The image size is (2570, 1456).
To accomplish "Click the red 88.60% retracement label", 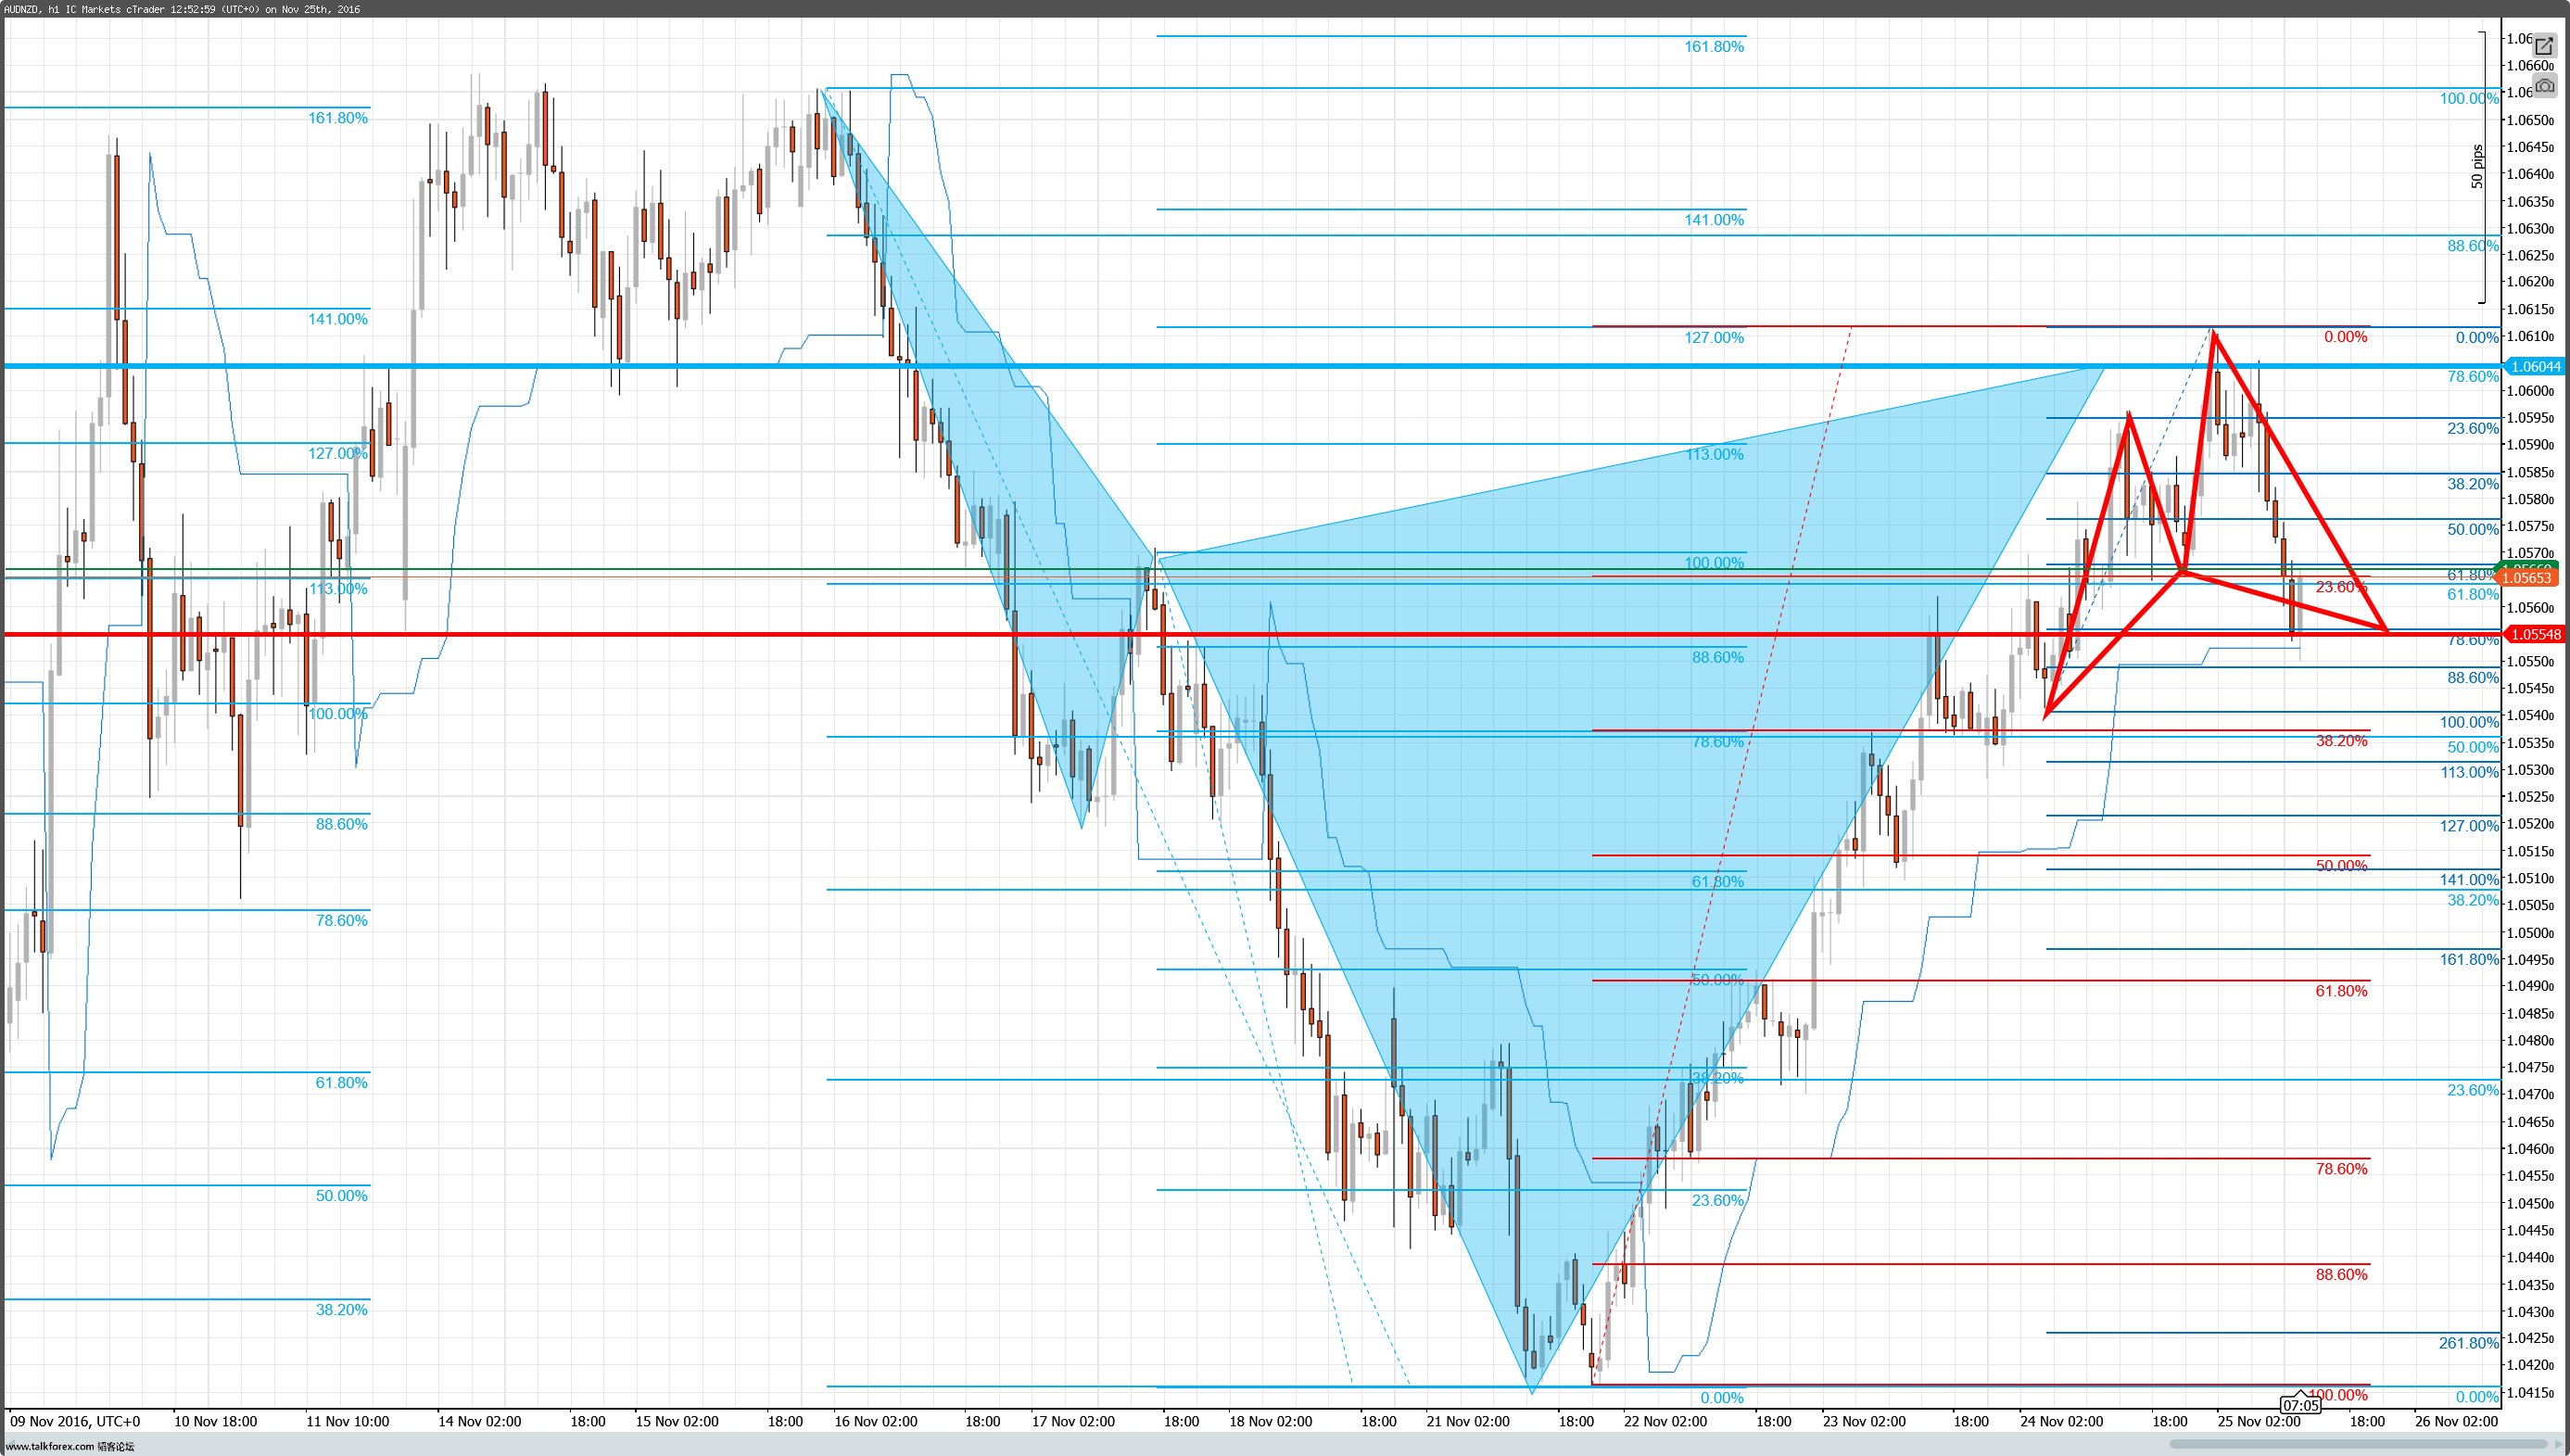I will click(2341, 1275).
